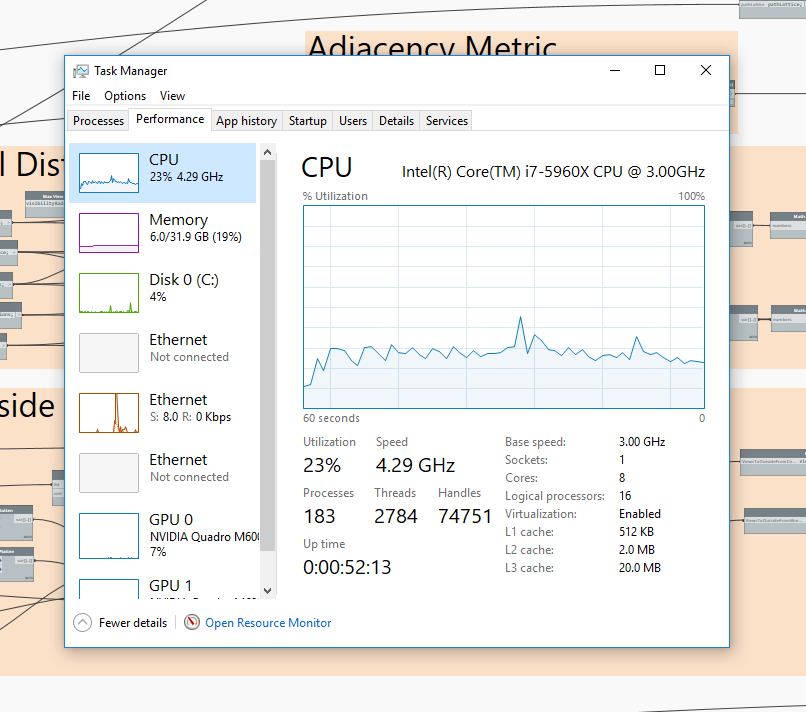Screen dimensions: 806x712
Task: Switch to the Services tab
Action: 446,121
